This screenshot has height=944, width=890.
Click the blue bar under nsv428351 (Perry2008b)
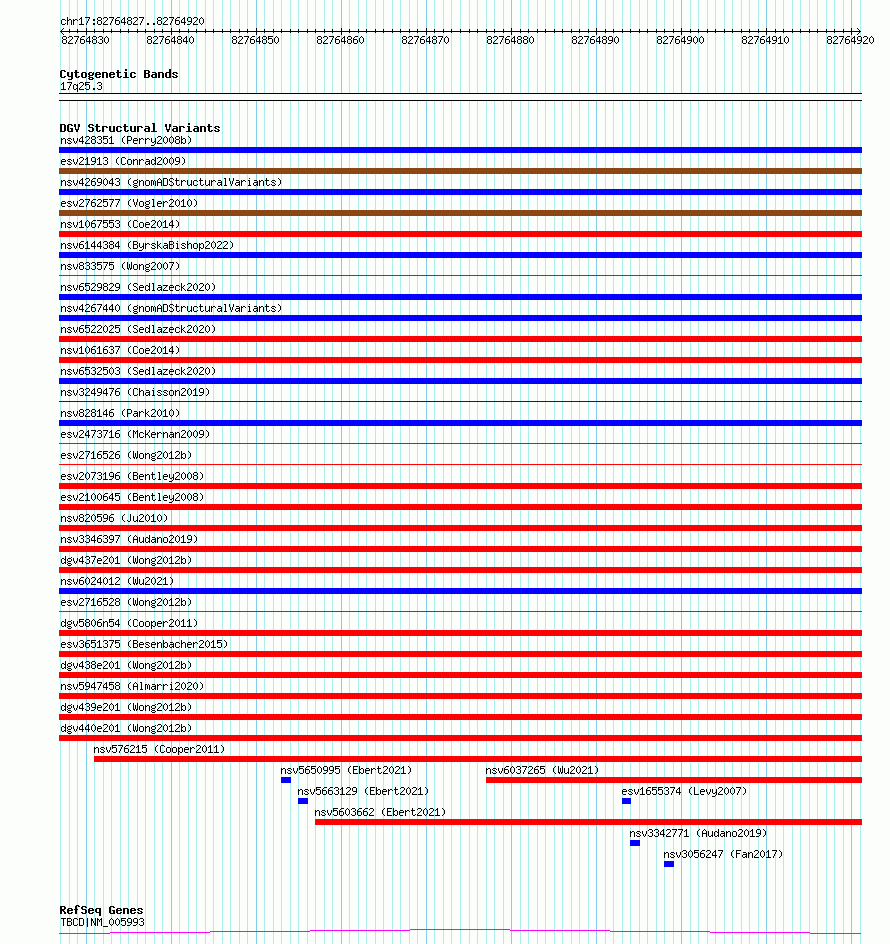tap(461, 150)
